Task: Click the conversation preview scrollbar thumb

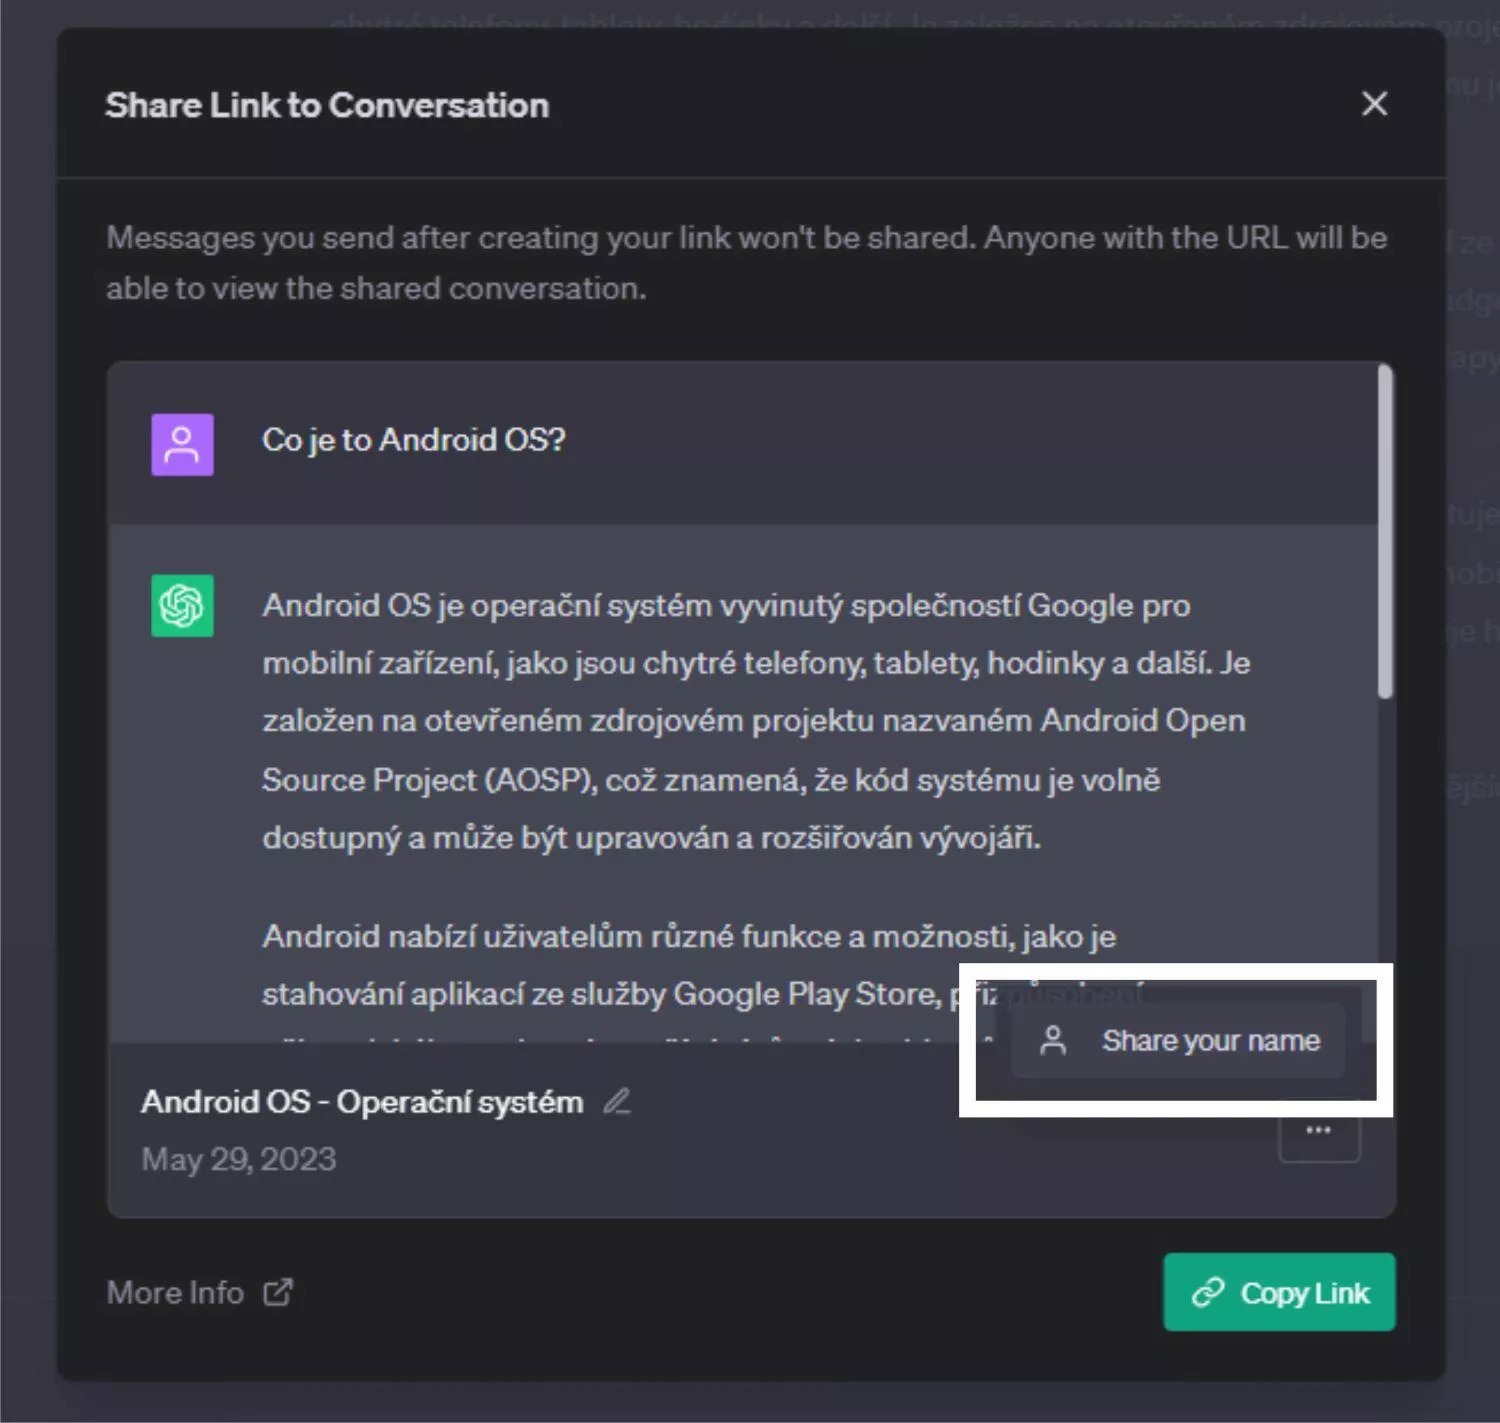Action: (x=1385, y=531)
